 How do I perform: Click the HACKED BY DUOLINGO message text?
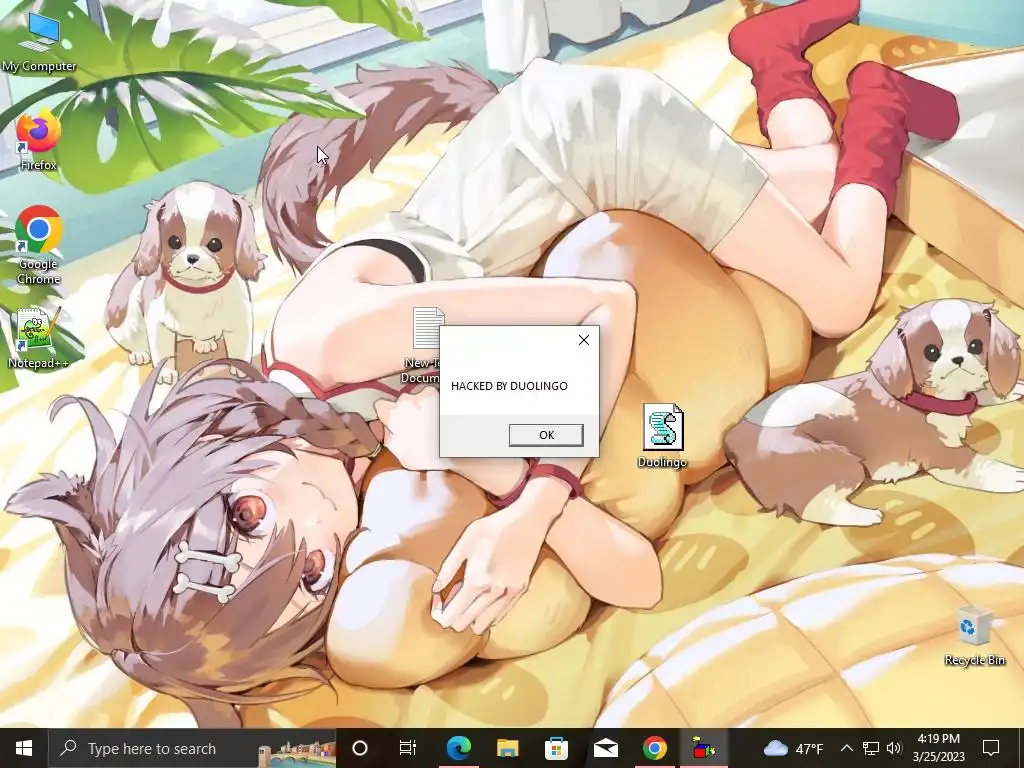509,386
